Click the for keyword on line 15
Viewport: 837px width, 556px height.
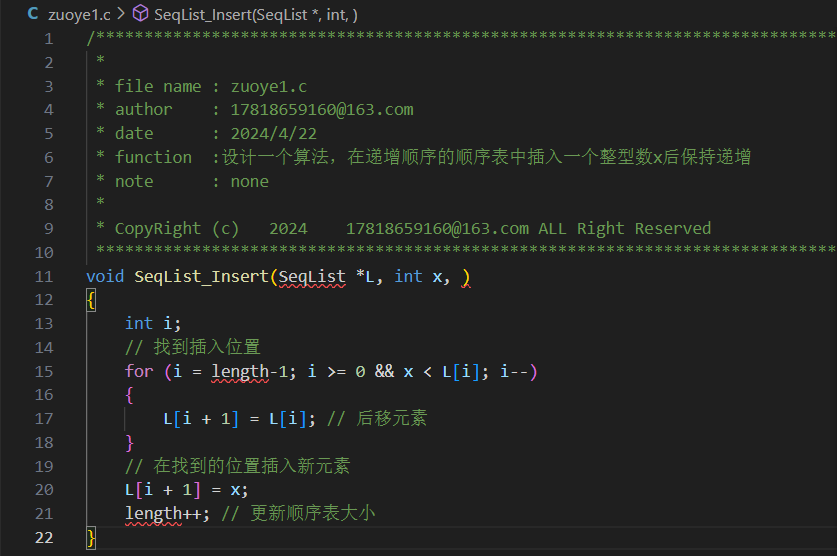tap(139, 371)
